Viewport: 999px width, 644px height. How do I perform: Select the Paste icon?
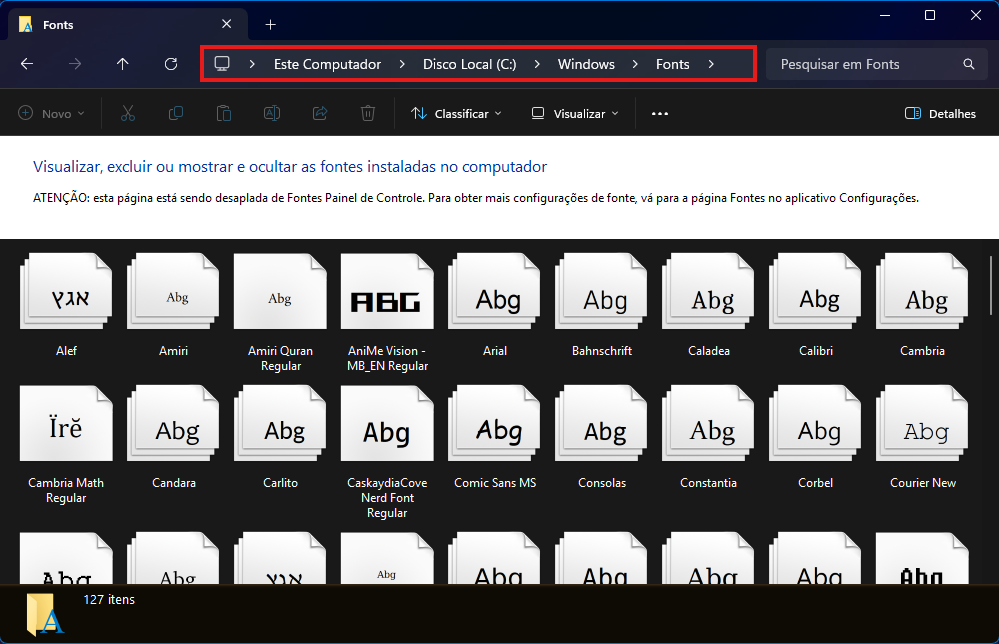tap(224, 113)
